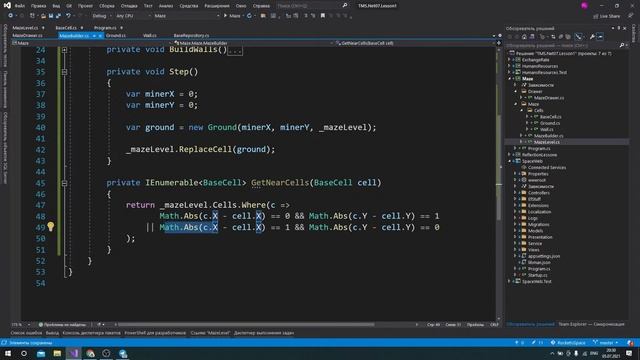Collapse the GetNearCells method at line 45
Screen dimensions: 640x360
point(64,183)
